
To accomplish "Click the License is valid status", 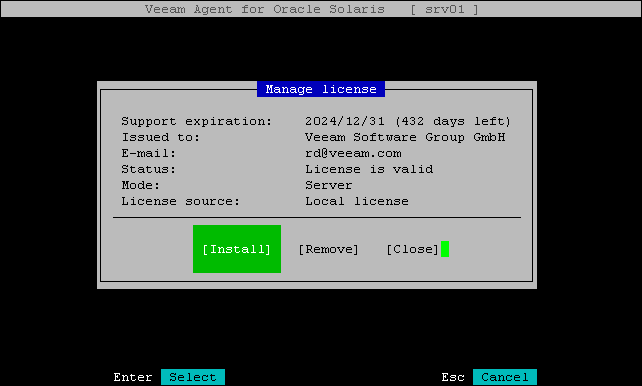I will point(369,169).
